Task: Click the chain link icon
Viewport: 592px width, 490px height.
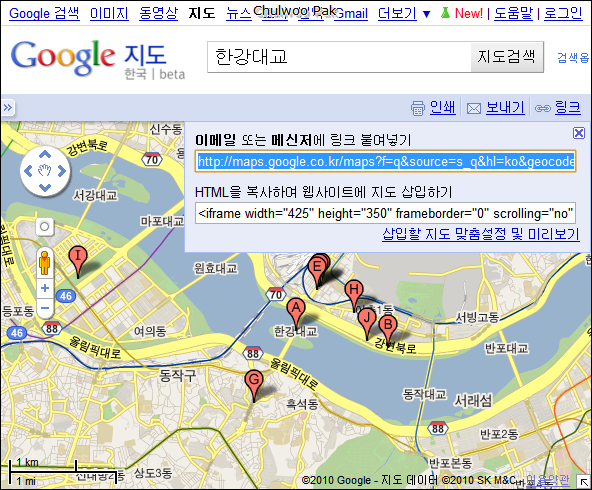Action: pos(543,109)
